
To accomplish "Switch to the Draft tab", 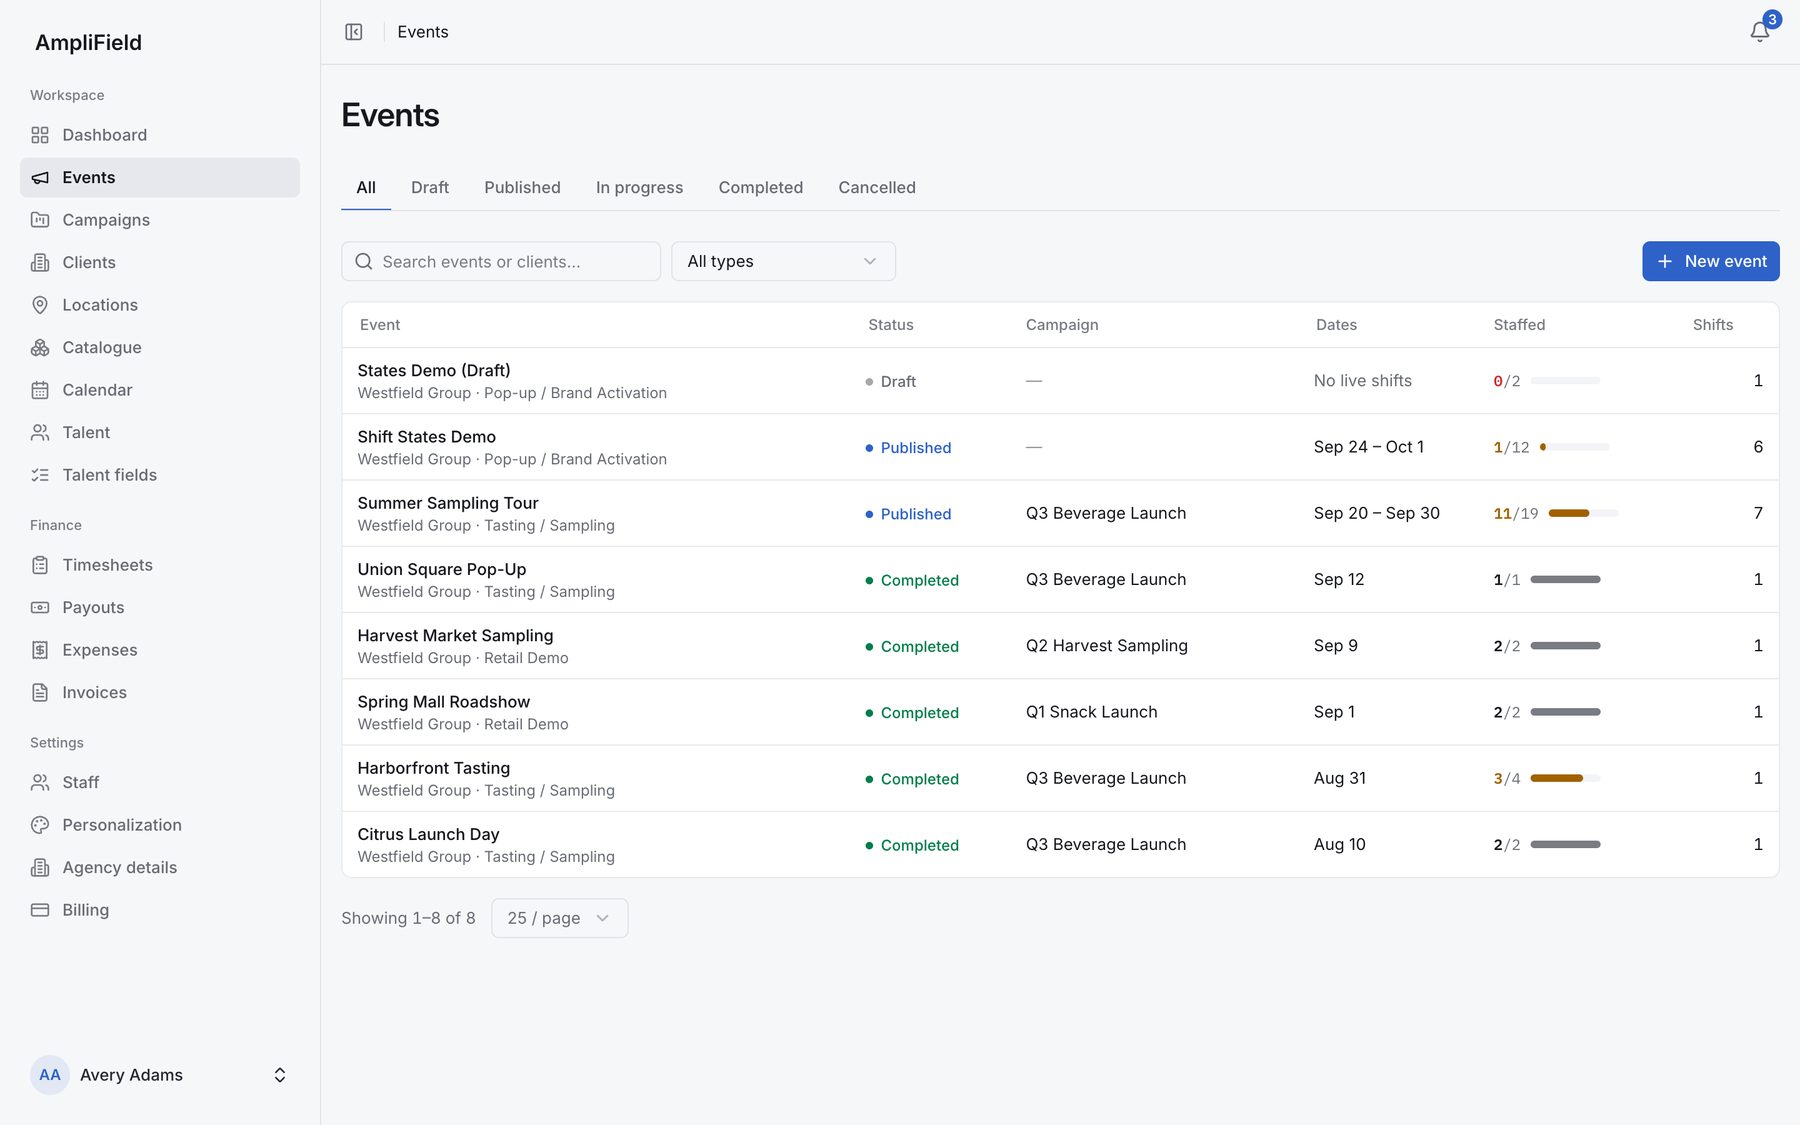I will pos(430,187).
